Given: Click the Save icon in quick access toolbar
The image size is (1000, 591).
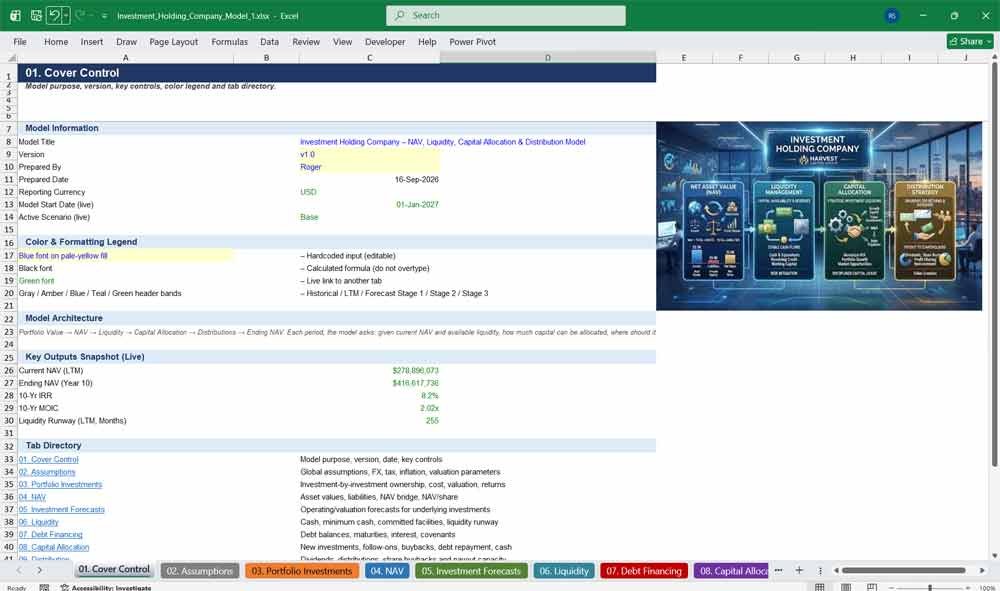Looking at the screenshot, I should [36, 15].
